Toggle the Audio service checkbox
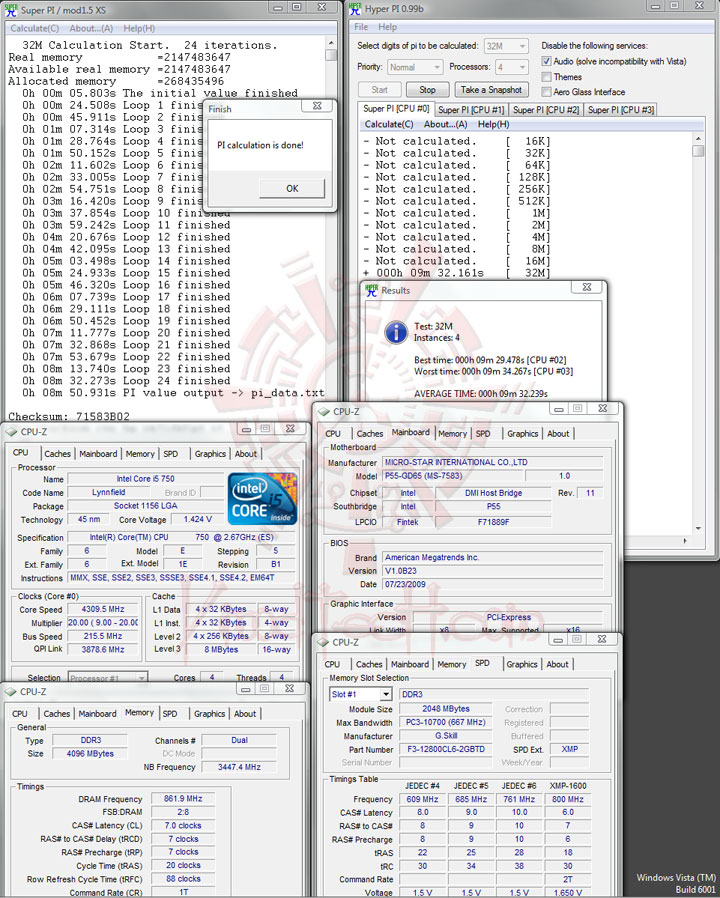720x898 pixels. coord(546,61)
